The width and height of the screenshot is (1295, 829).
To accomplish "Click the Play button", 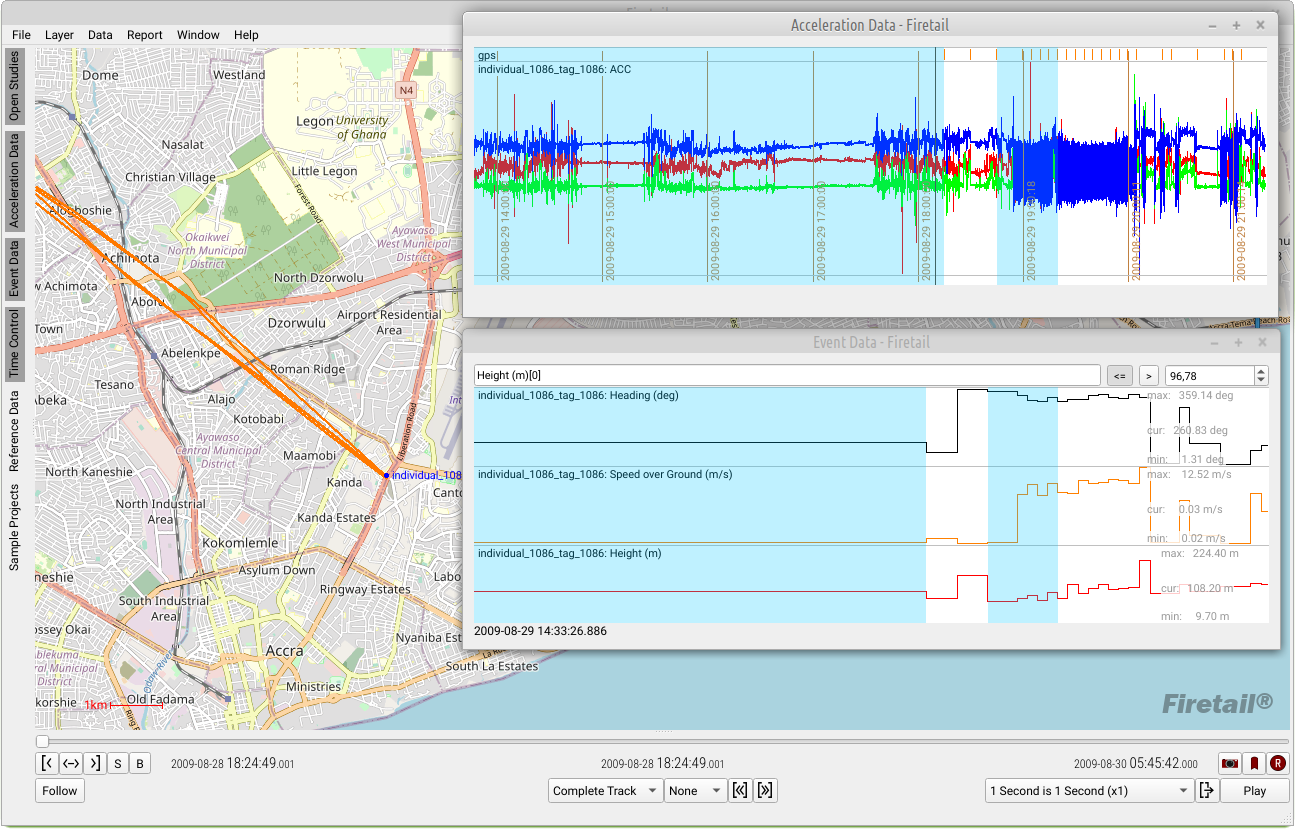I will click(x=1254, y=790).
